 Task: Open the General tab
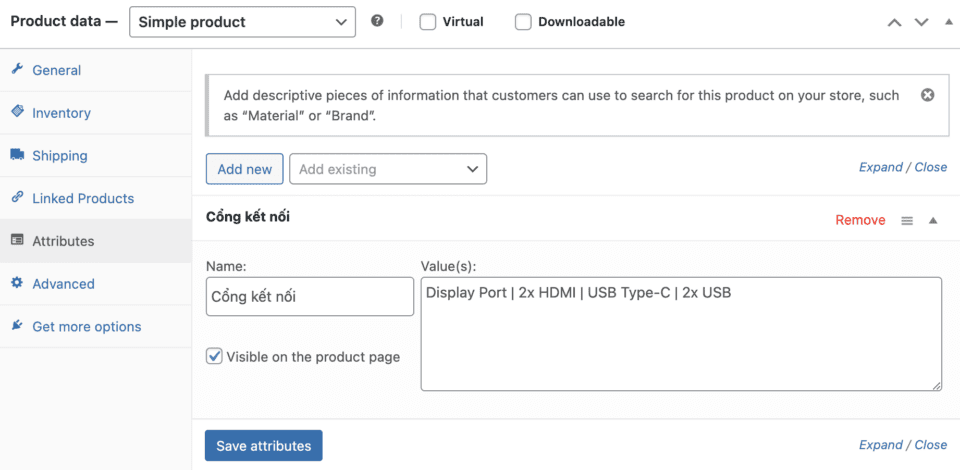96,70
